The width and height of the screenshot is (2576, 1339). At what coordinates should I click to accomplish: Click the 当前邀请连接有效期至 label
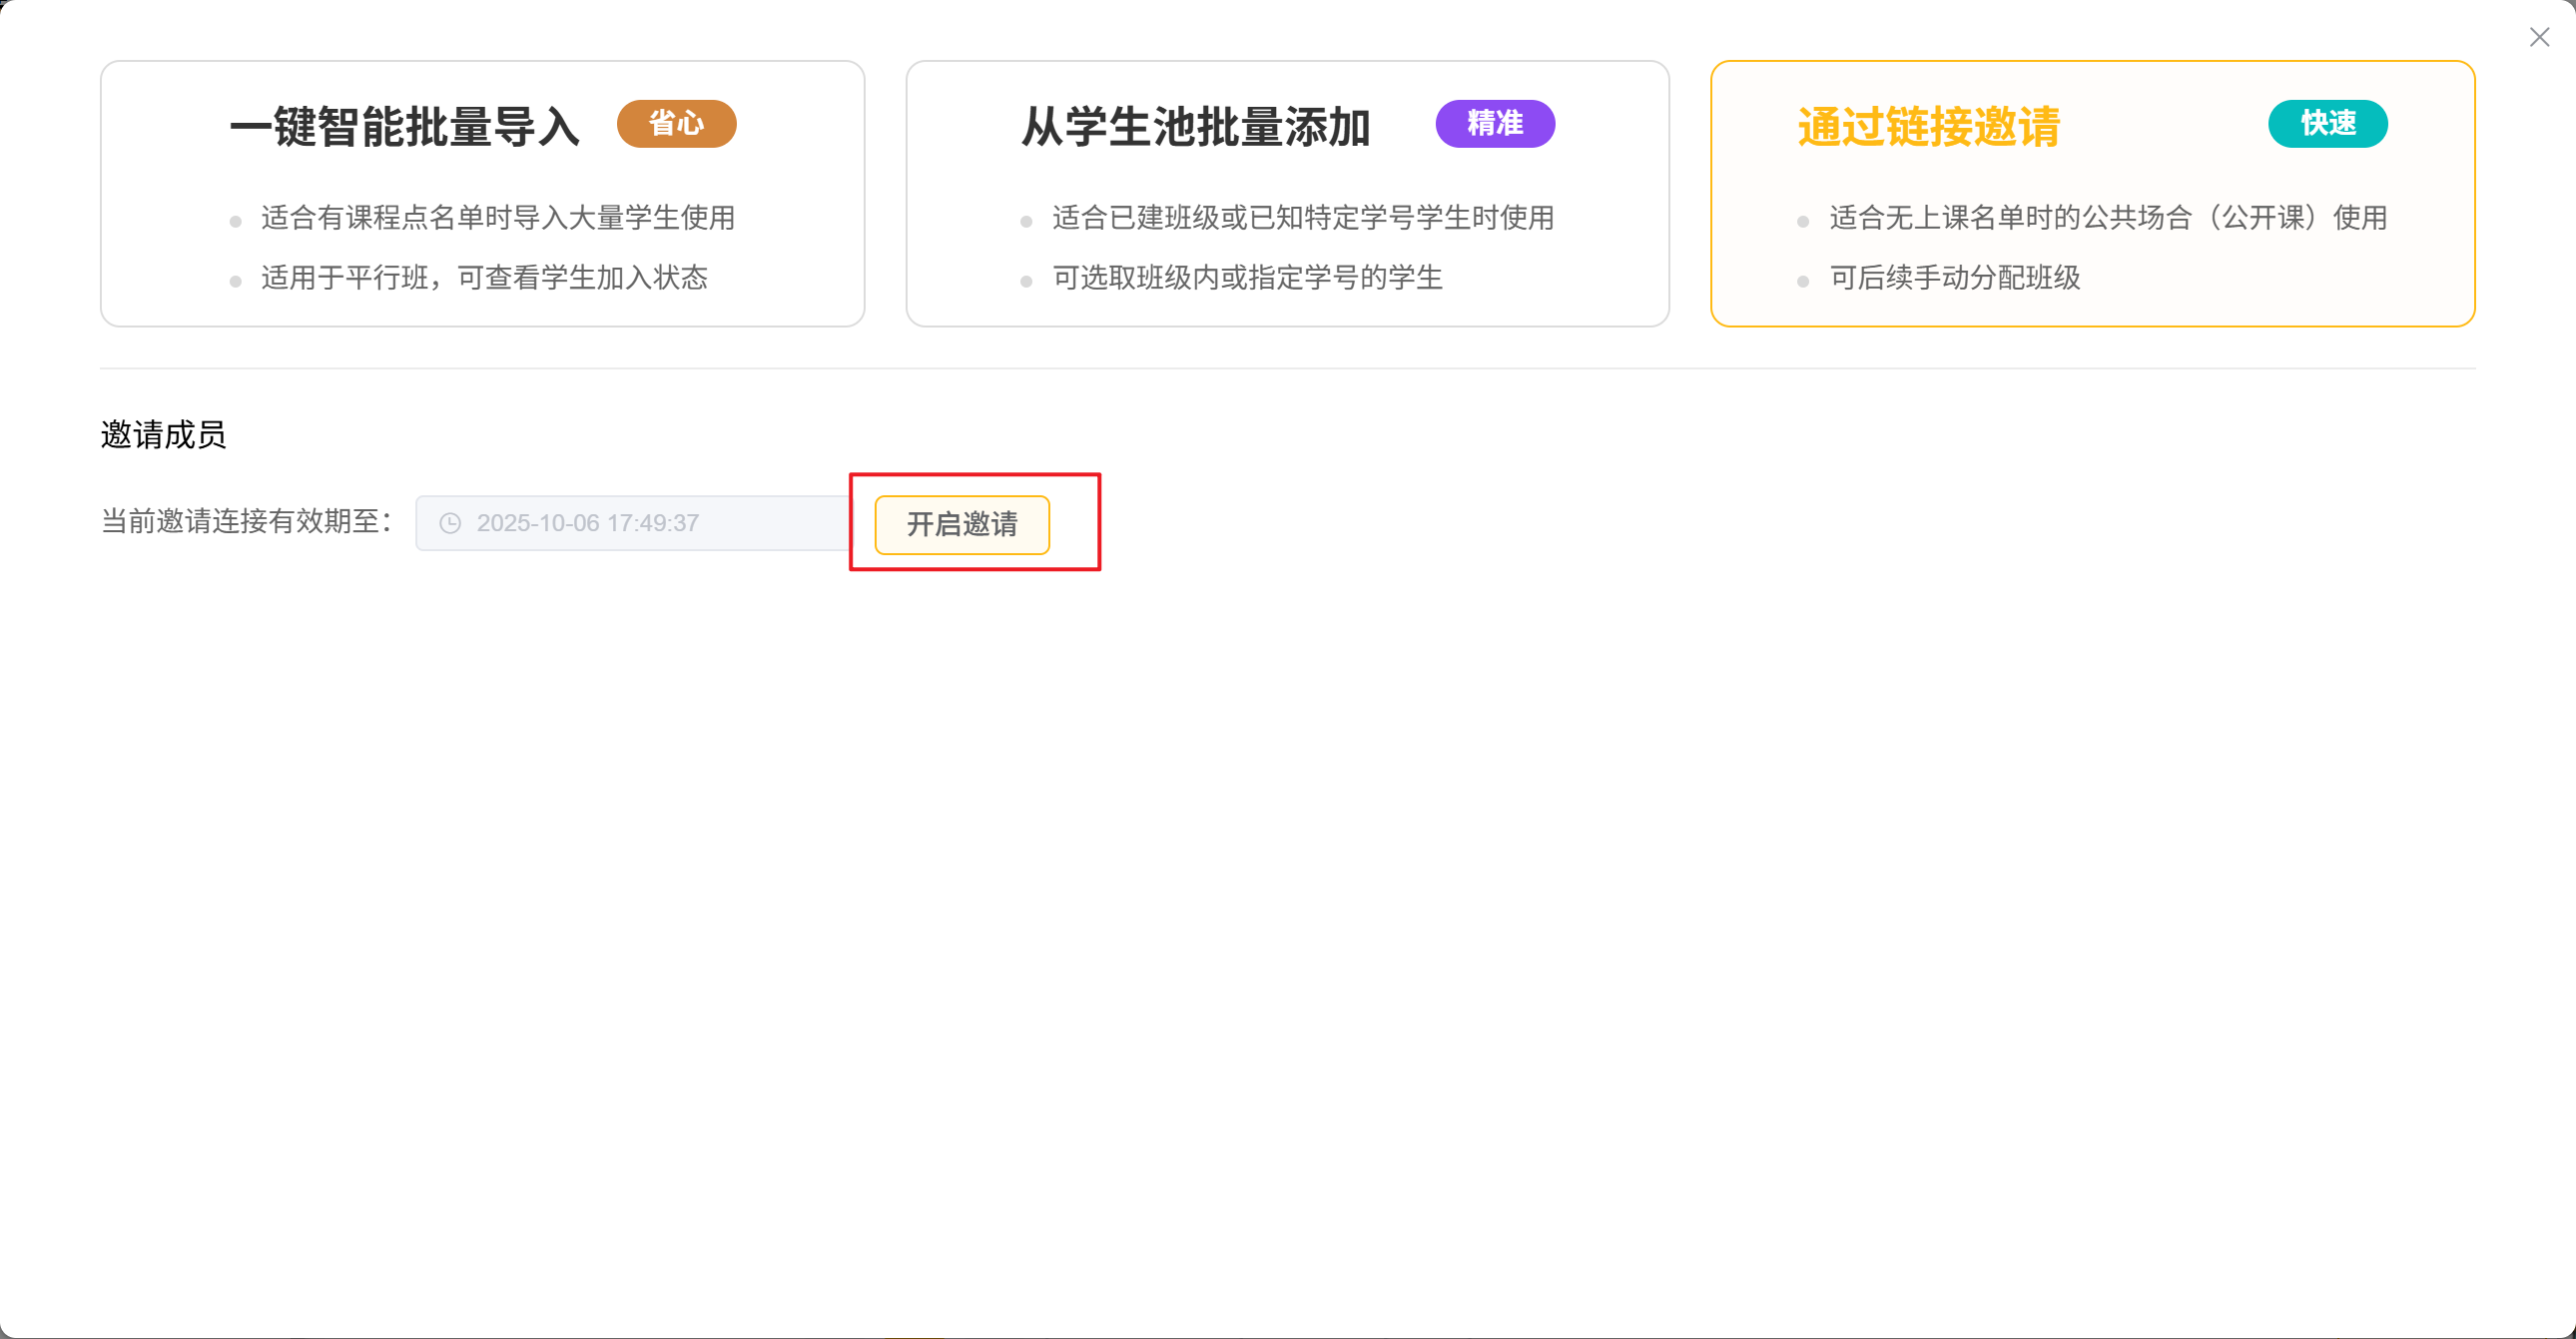(x=246, y=521)
